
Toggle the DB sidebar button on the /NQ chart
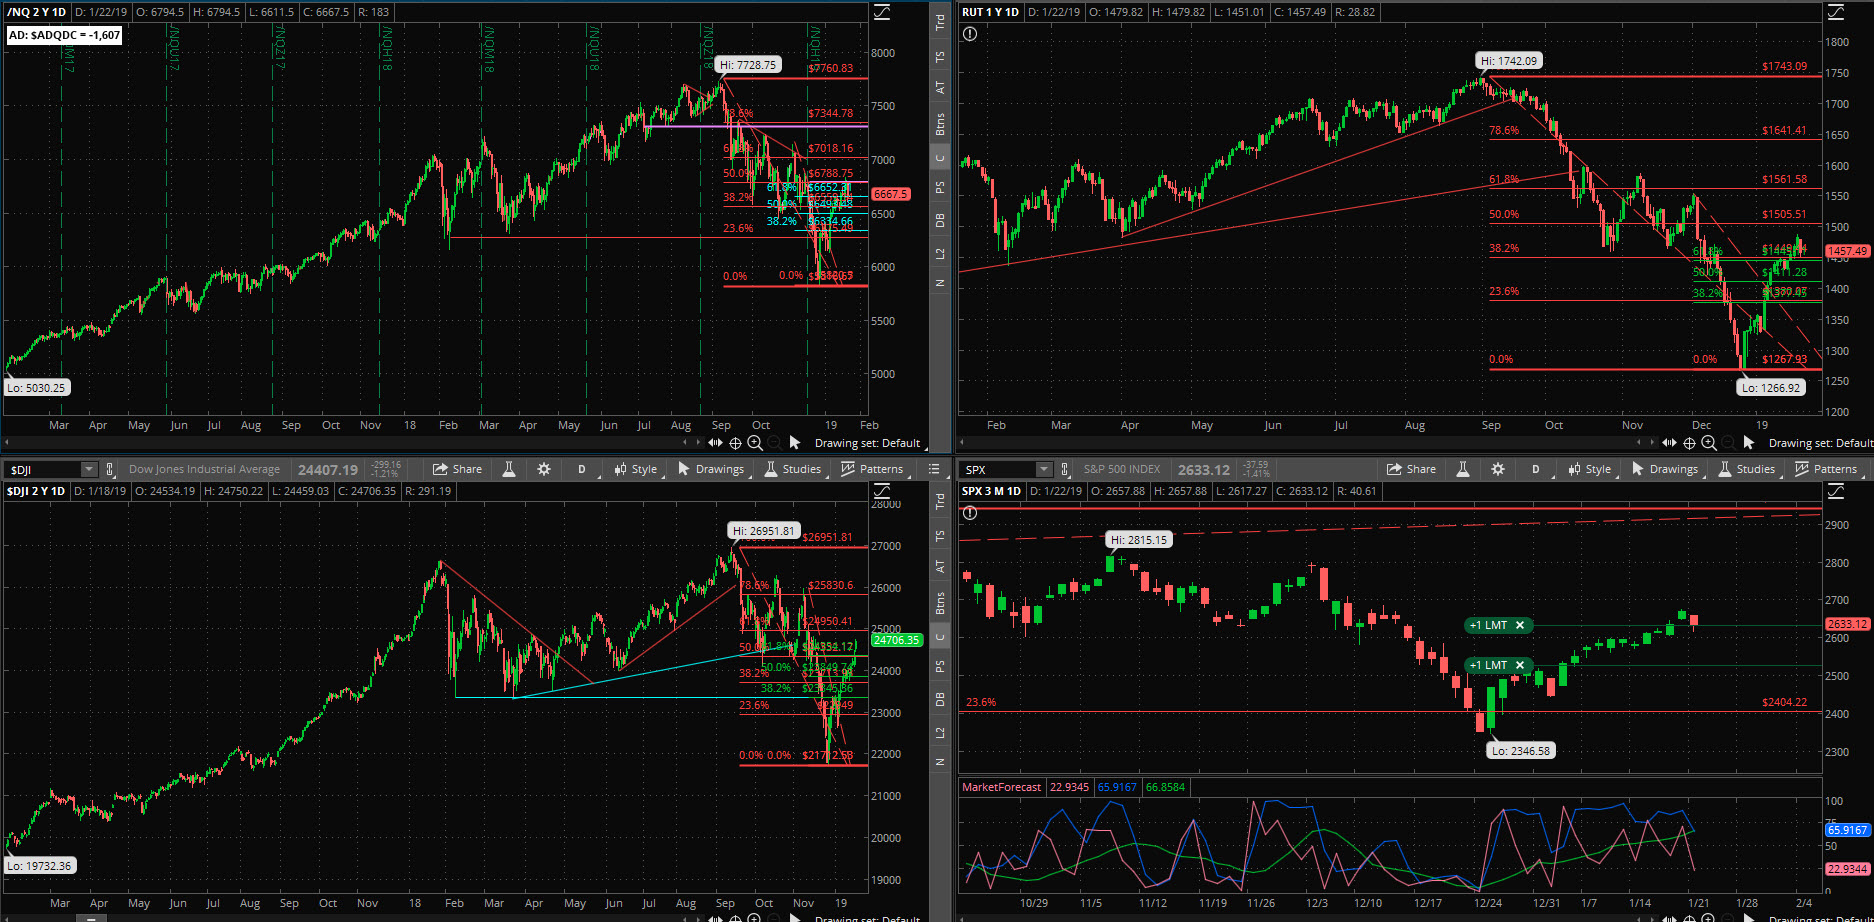click(940, 220)
